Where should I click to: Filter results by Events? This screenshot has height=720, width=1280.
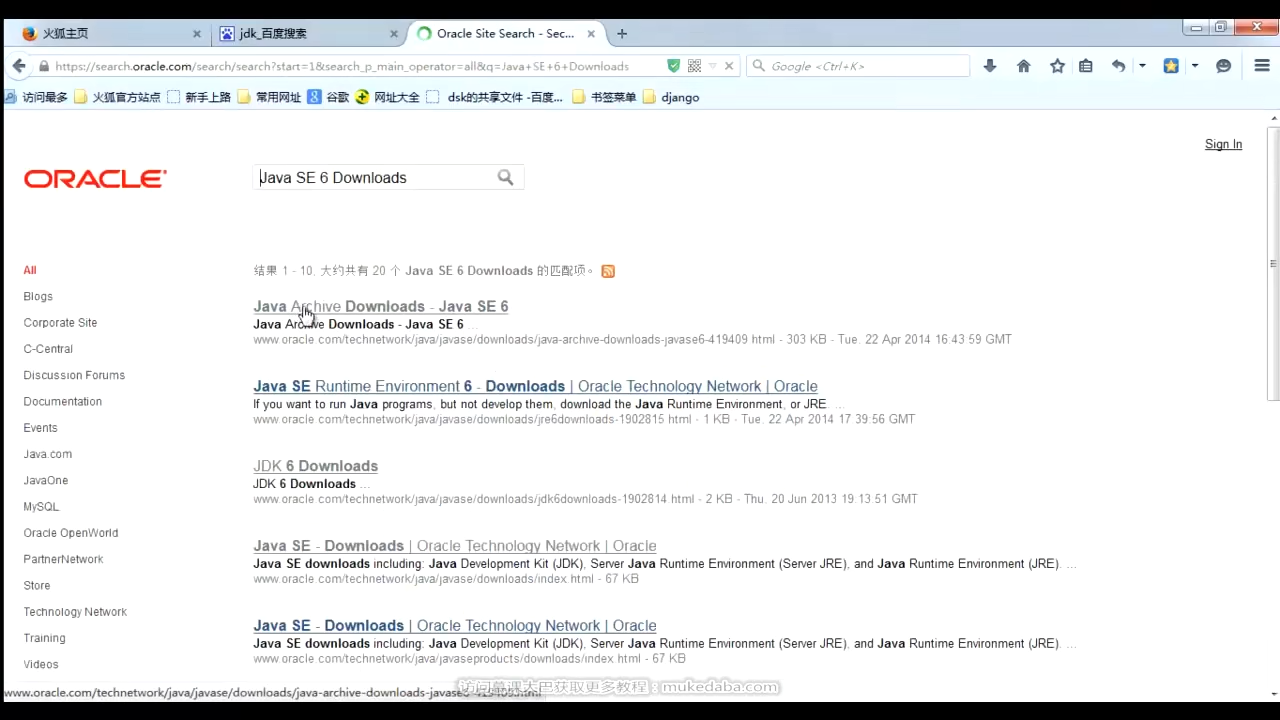(x=40, y=428)
